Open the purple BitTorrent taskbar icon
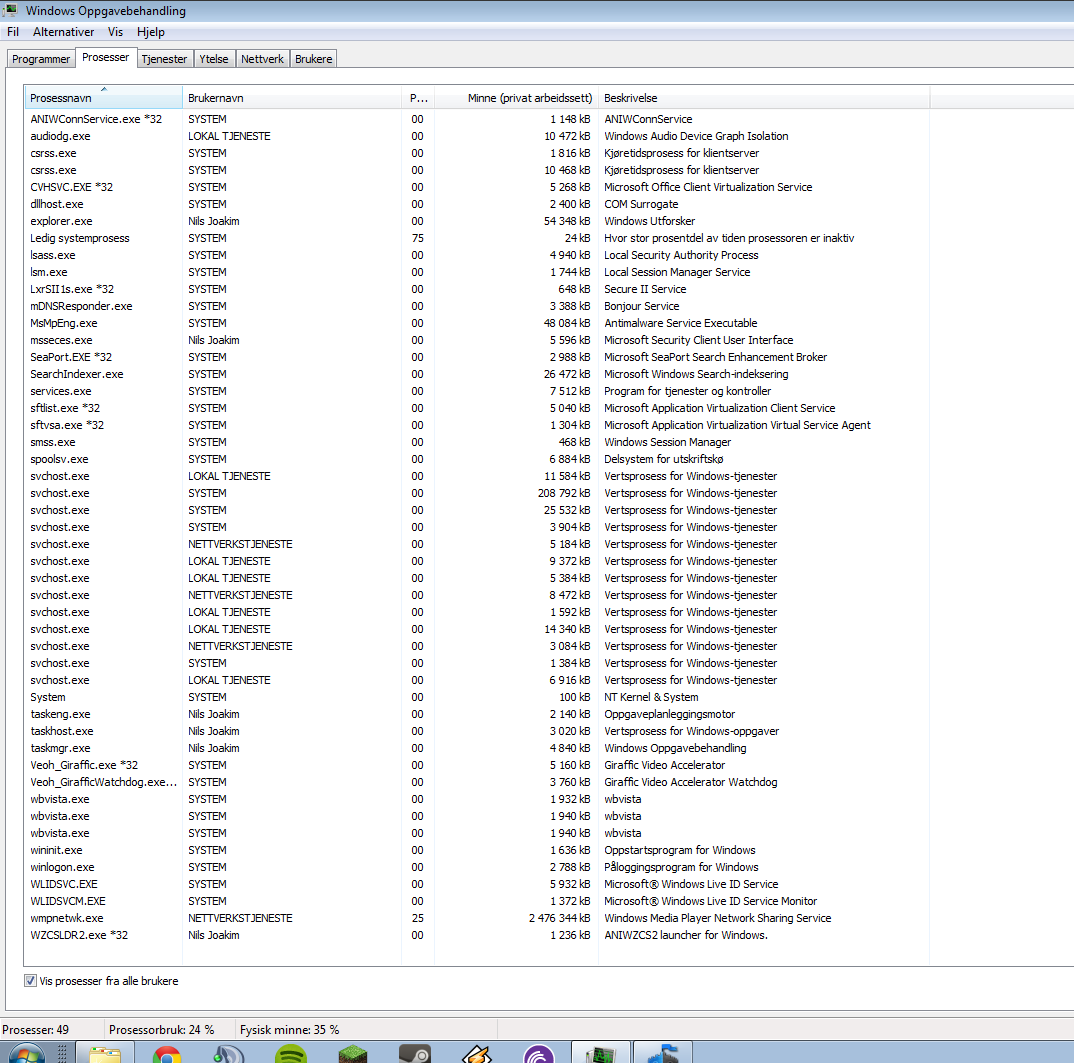 [x=538, y=1055]
